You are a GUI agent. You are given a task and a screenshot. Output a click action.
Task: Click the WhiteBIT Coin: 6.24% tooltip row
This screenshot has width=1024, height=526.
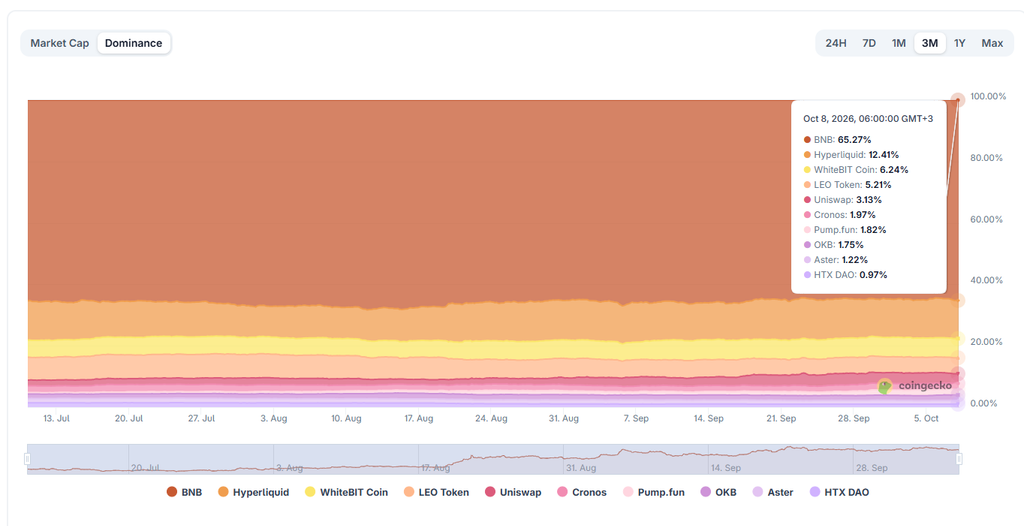pyautogui.click(x=856, y=170)
